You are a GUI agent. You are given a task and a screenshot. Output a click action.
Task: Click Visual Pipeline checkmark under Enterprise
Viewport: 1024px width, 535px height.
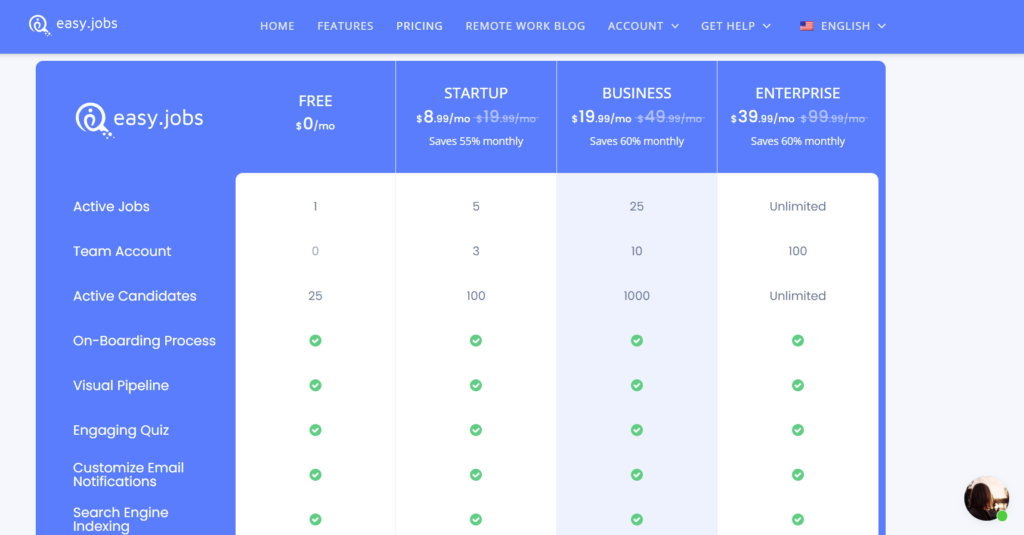click(x=798, y=385)
